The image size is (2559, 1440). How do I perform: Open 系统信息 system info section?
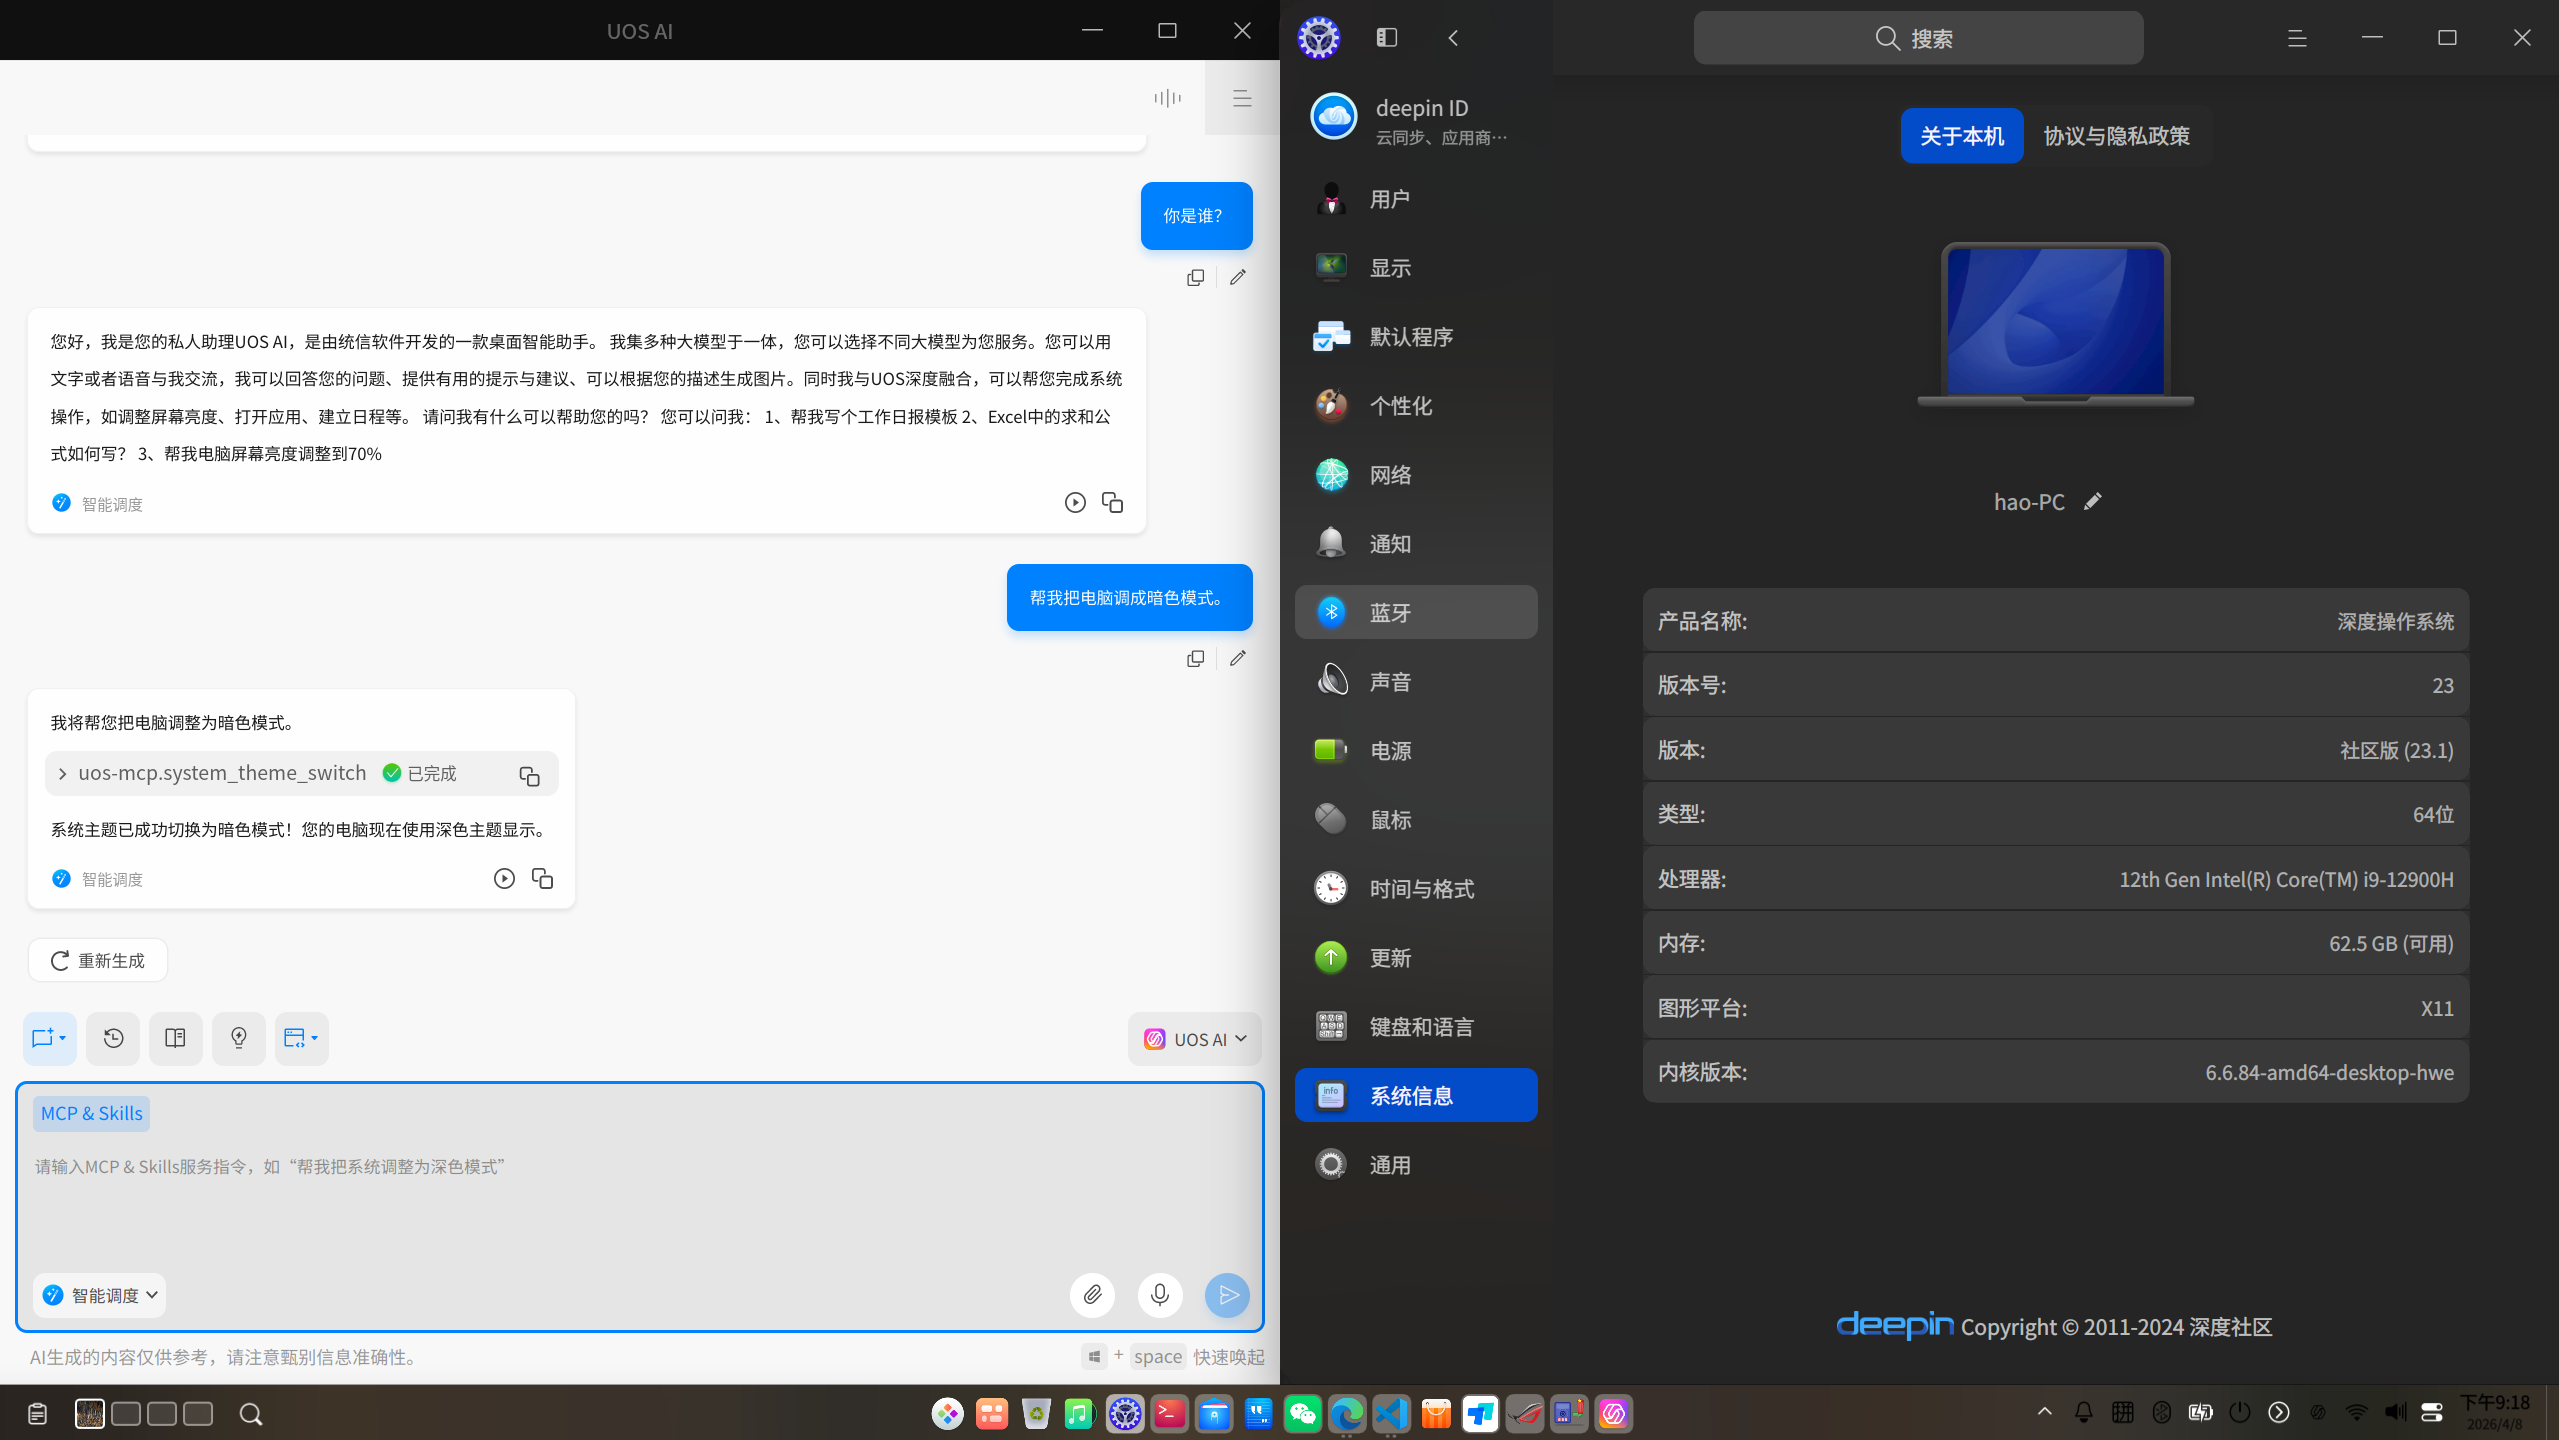(1415, 1095)
